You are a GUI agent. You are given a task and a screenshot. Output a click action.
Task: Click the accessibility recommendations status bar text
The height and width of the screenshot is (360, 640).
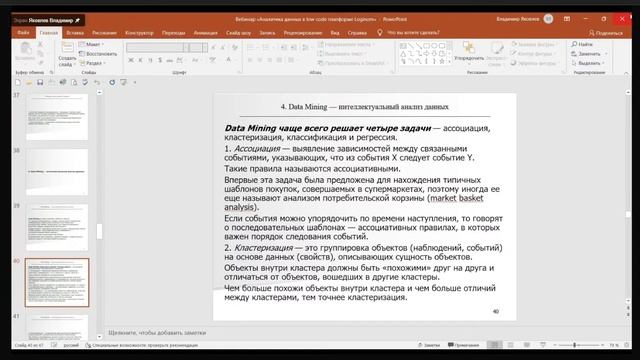tap(141, 345)
